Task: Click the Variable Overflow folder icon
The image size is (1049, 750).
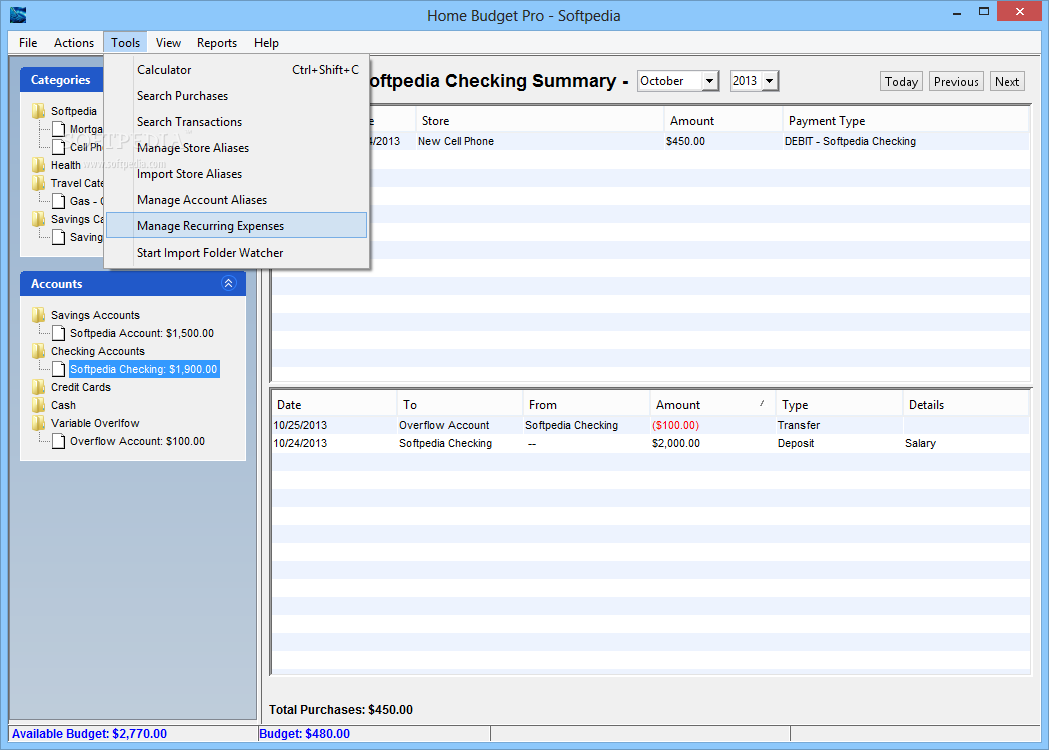Action: click(x=38, y=423)
